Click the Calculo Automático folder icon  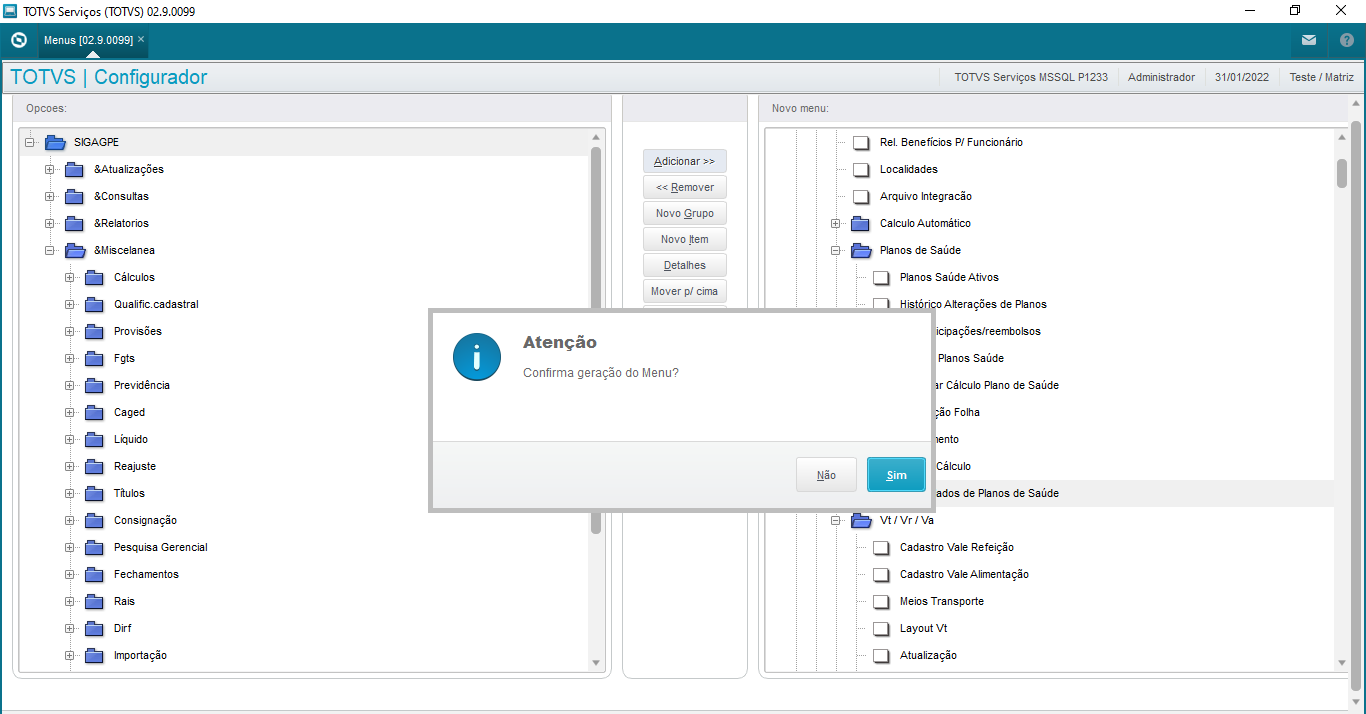click(x=861, y=223)
